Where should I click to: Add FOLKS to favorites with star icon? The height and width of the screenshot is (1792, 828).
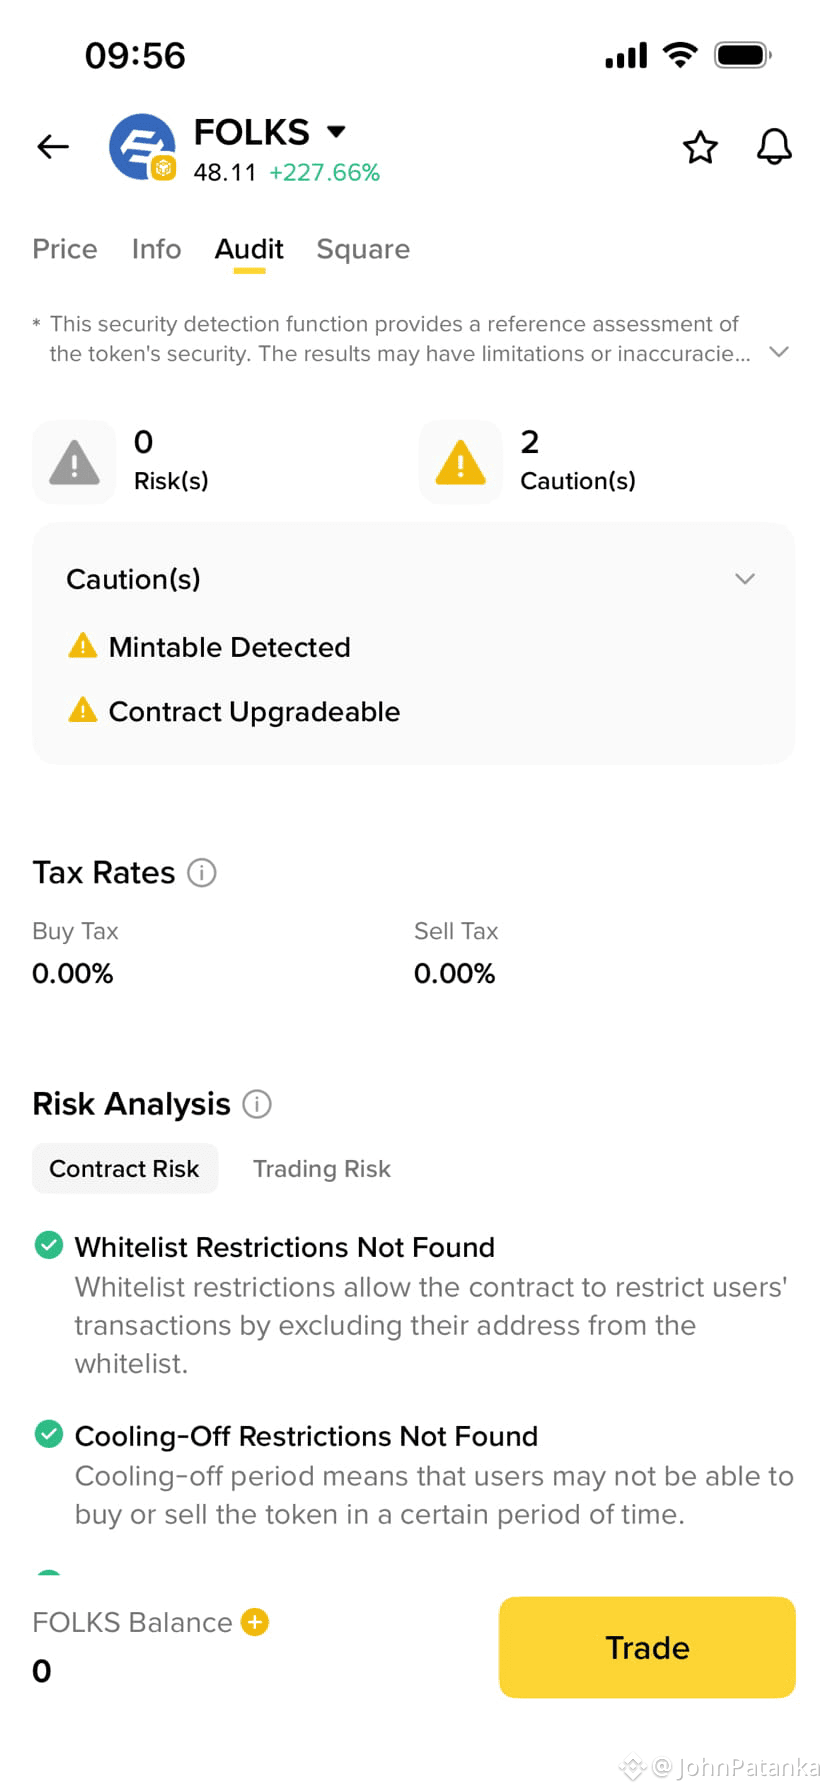click(700, 147)
